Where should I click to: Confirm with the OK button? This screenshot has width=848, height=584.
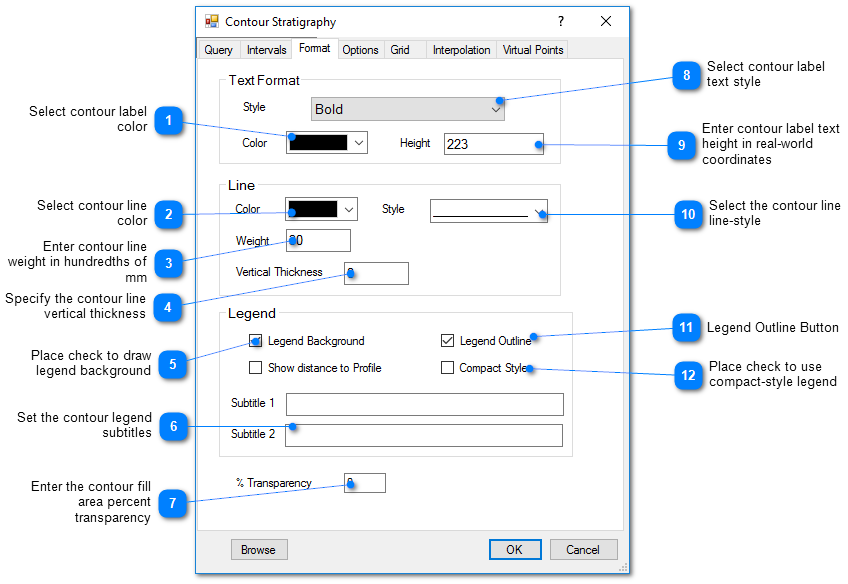pos(514,549)
